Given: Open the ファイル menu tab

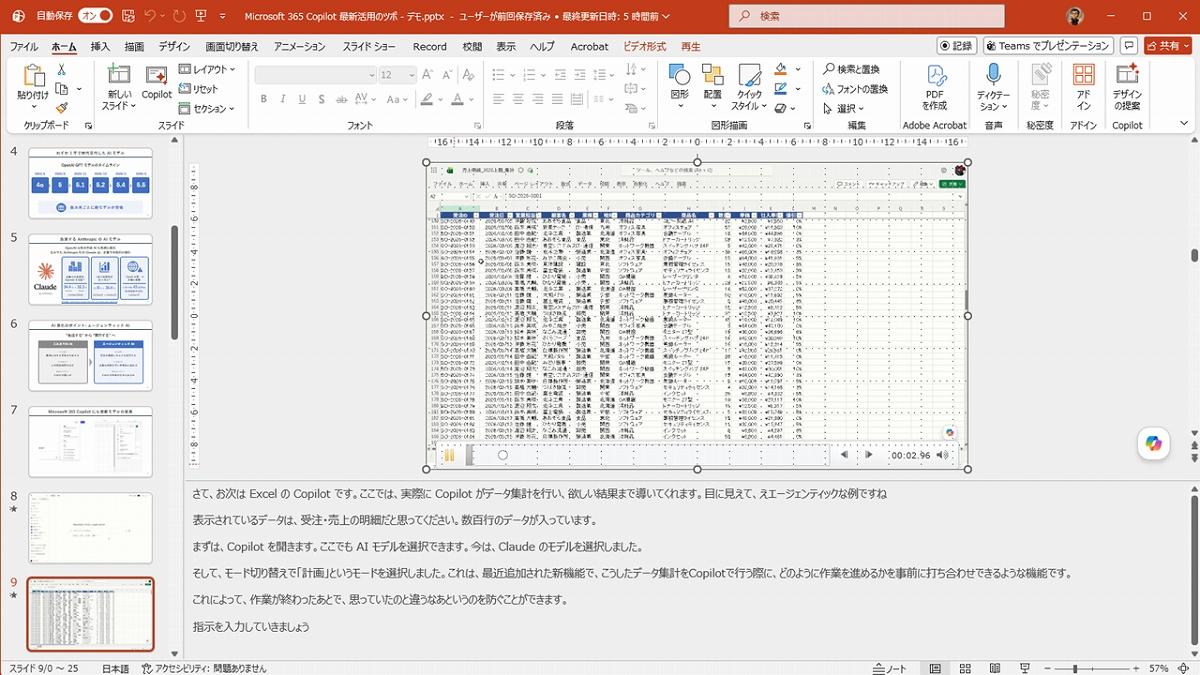Looking at the screenshot, I should pyautogui.click(x=24, y=47).
